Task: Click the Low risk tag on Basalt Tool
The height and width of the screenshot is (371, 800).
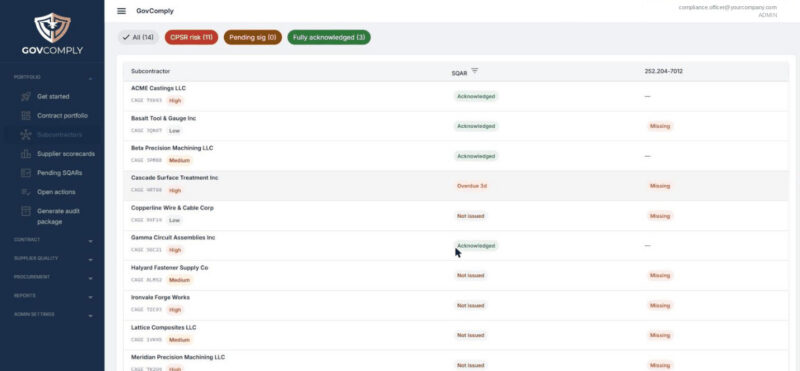Action: click(x=174, y=131)
